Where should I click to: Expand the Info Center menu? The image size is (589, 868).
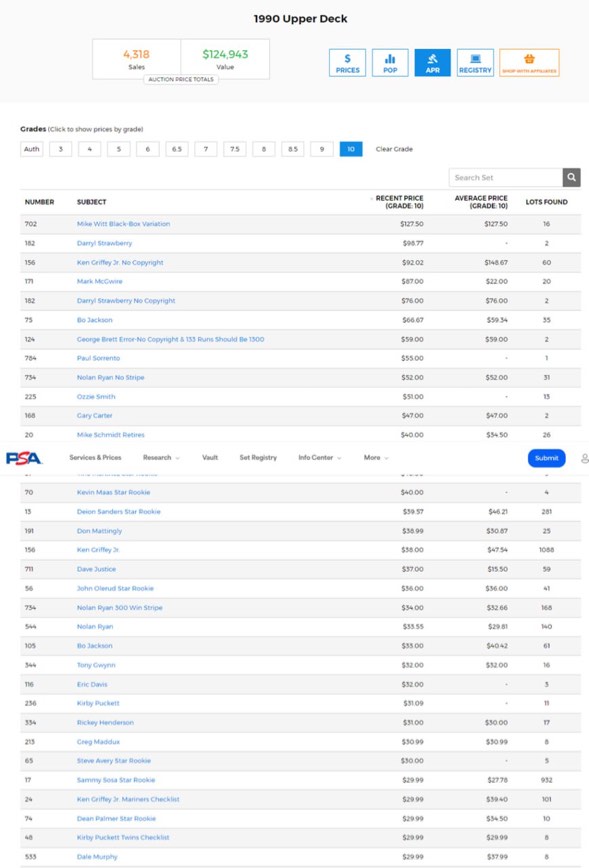coord(320,458)
